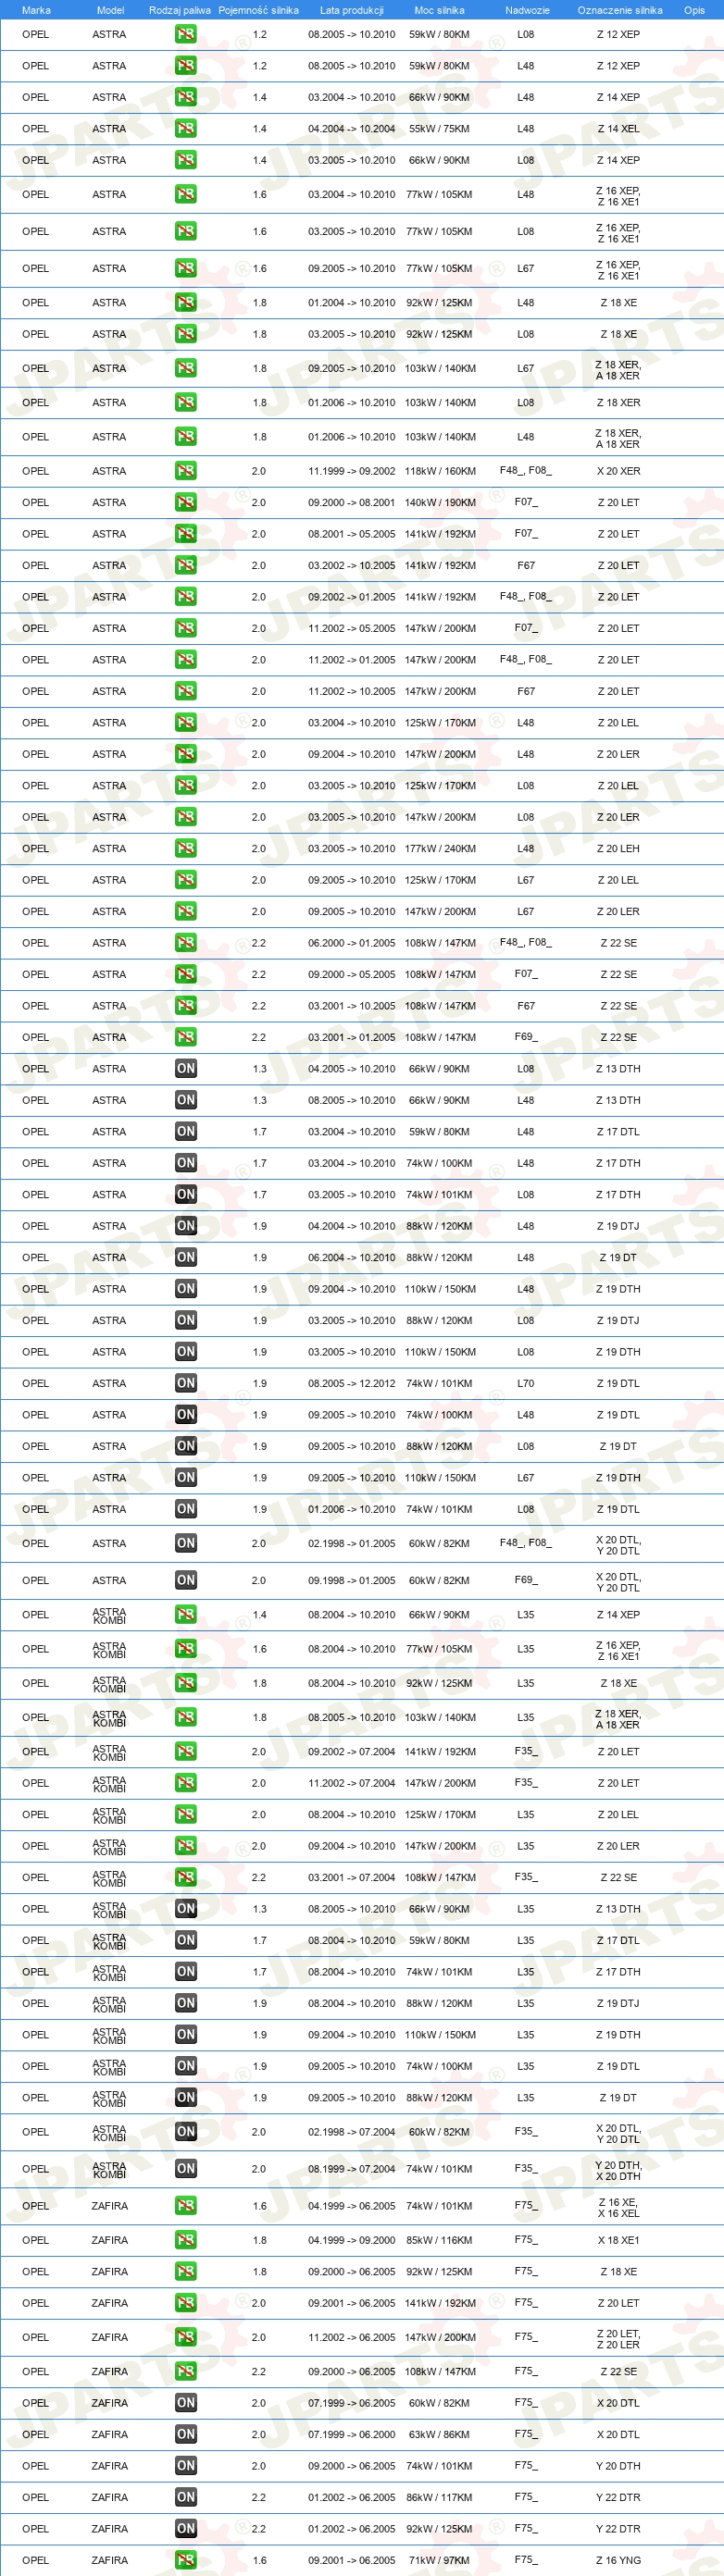Select the 'L70' body code cell
Screen dimensions: 724x2576
click(x=525, y=1383)
